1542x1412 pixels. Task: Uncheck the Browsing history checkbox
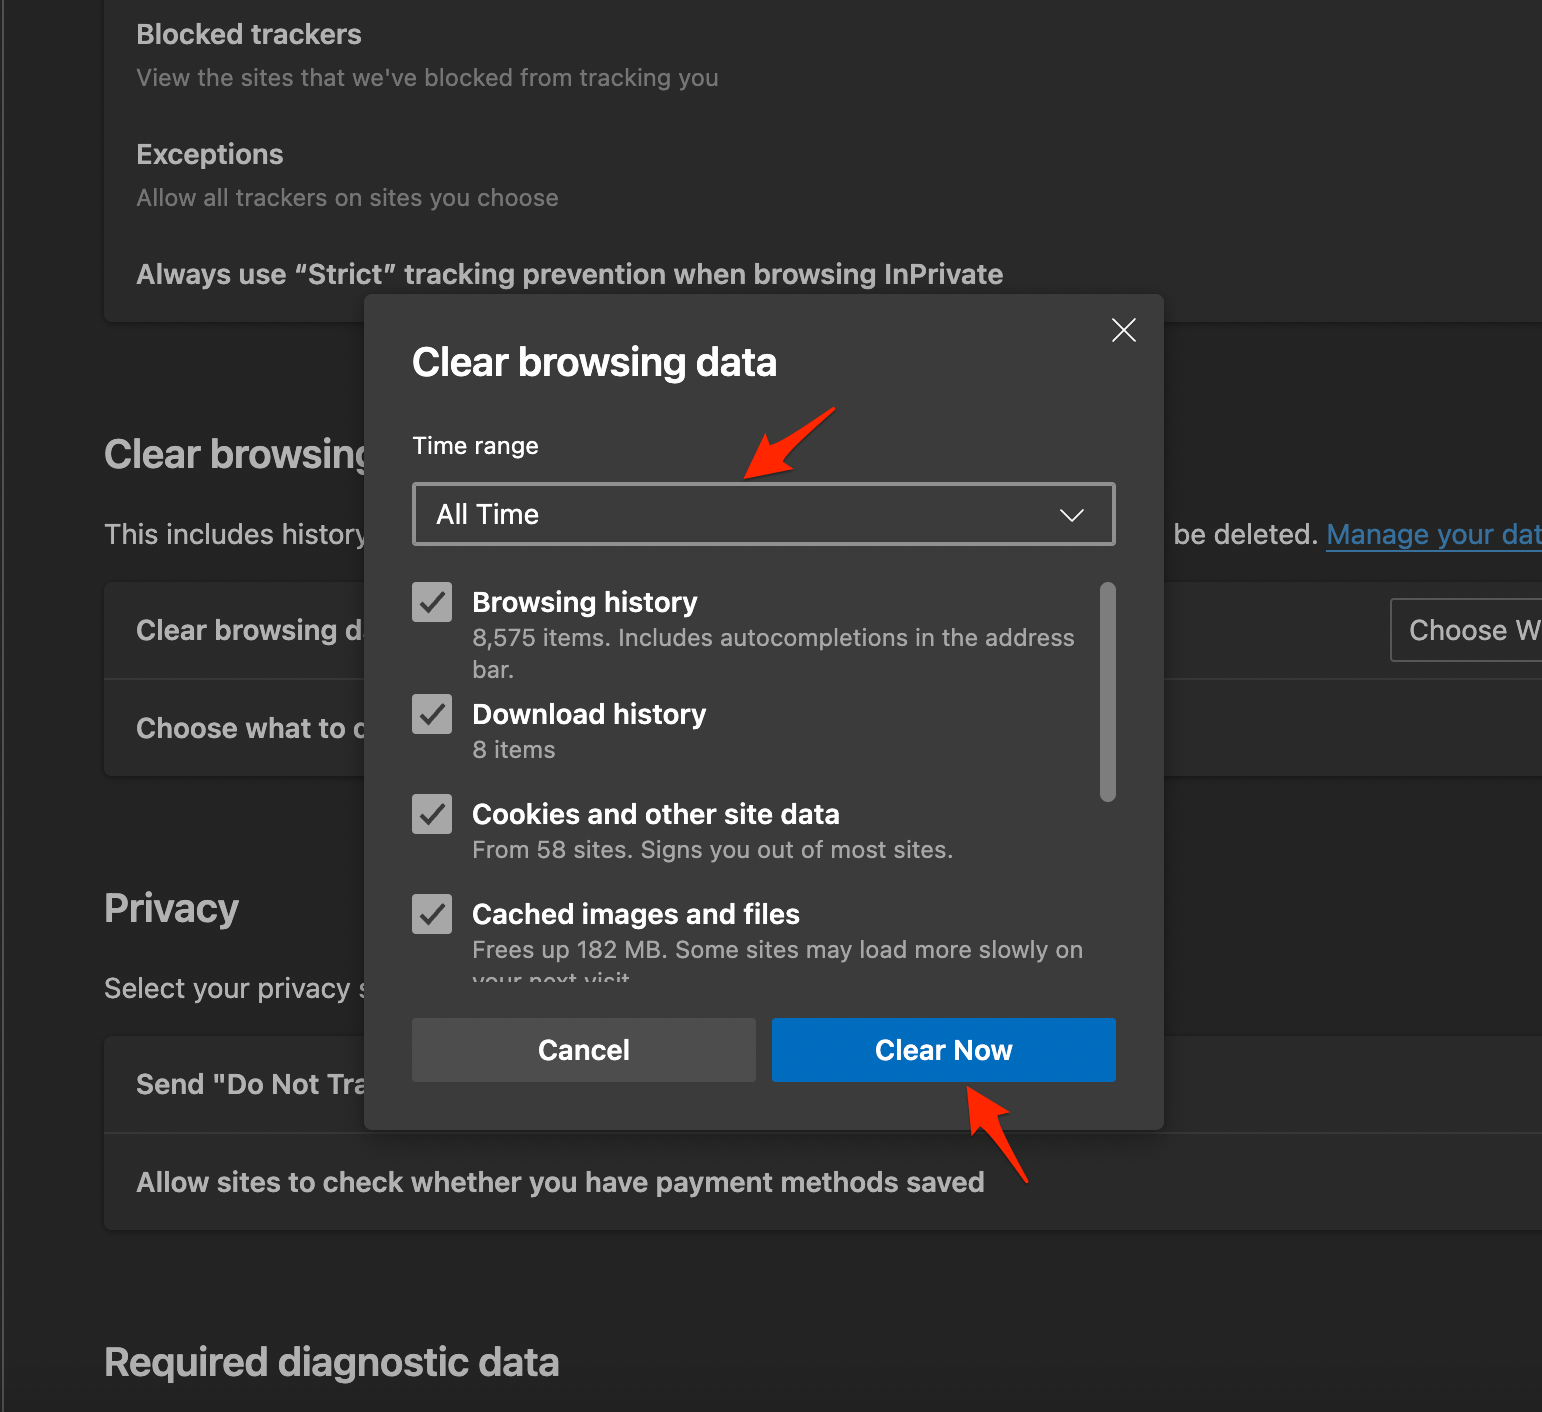point(432,602)
